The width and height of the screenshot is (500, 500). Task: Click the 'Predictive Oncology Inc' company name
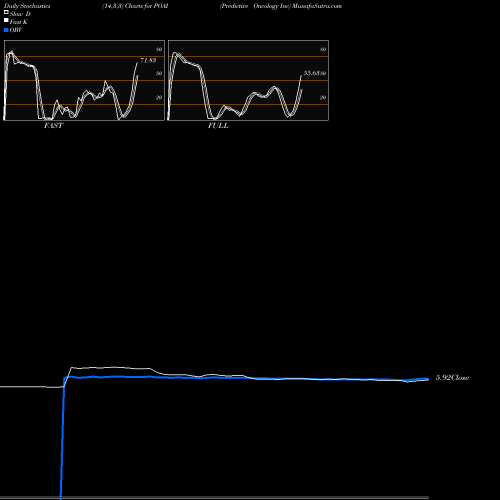coord(255,6)
